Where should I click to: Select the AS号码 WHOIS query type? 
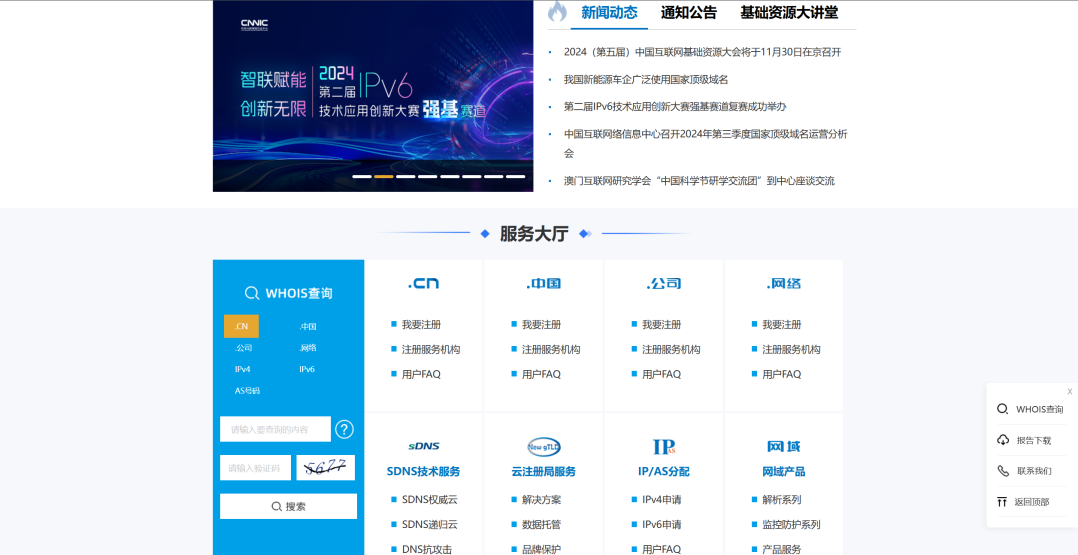247,391
